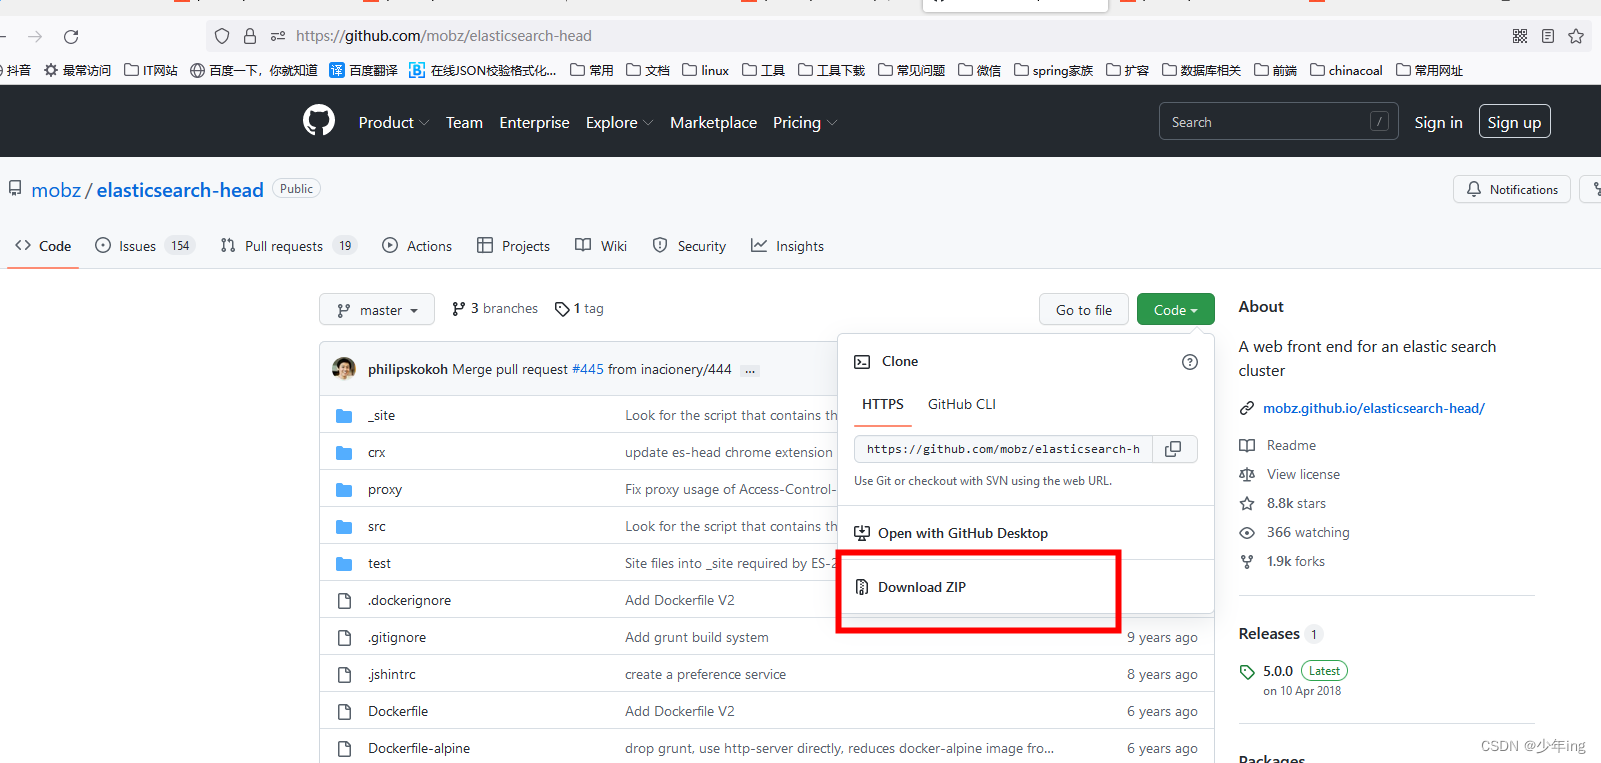Jump to the Readme section
The width and height of the screenshot is (1601, 763).
pos(1291,445)
